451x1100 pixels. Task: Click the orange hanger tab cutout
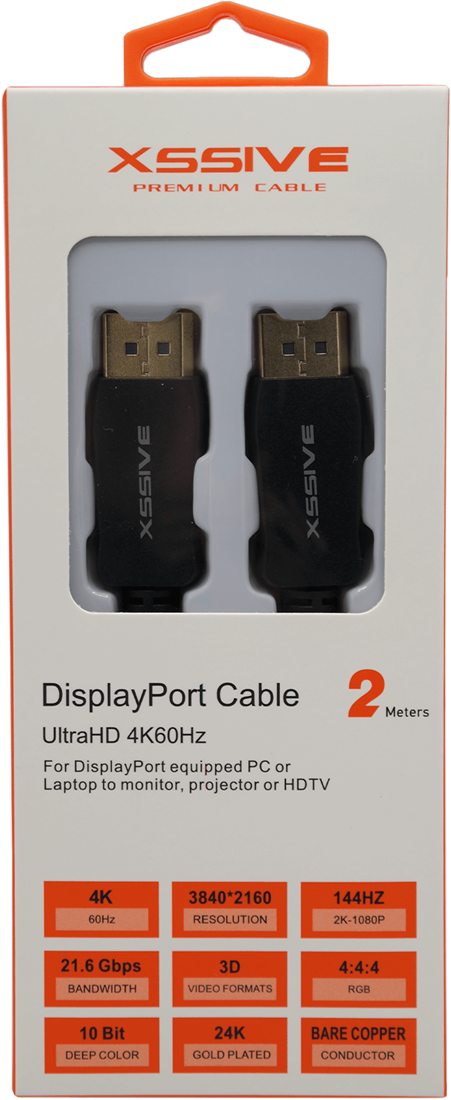(226, 44)
